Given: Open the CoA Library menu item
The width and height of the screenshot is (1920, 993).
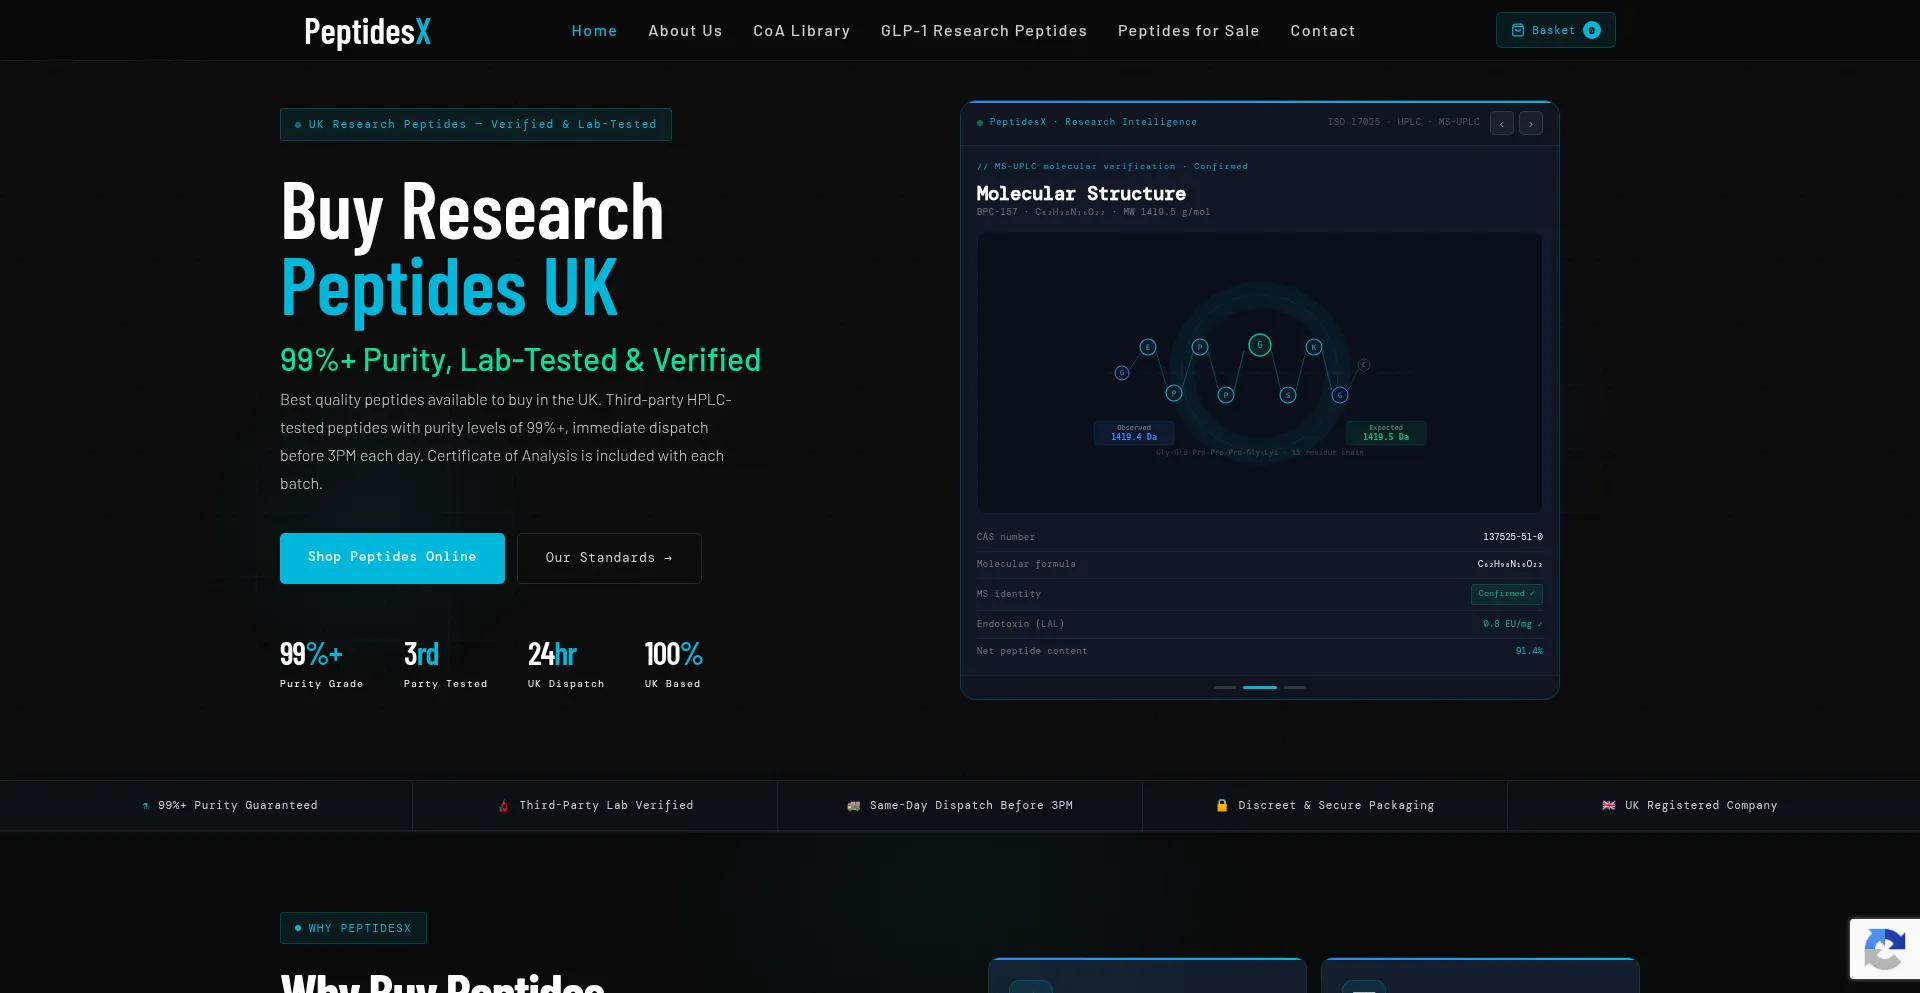Looking at the screenshot, I should coord(801,31).
